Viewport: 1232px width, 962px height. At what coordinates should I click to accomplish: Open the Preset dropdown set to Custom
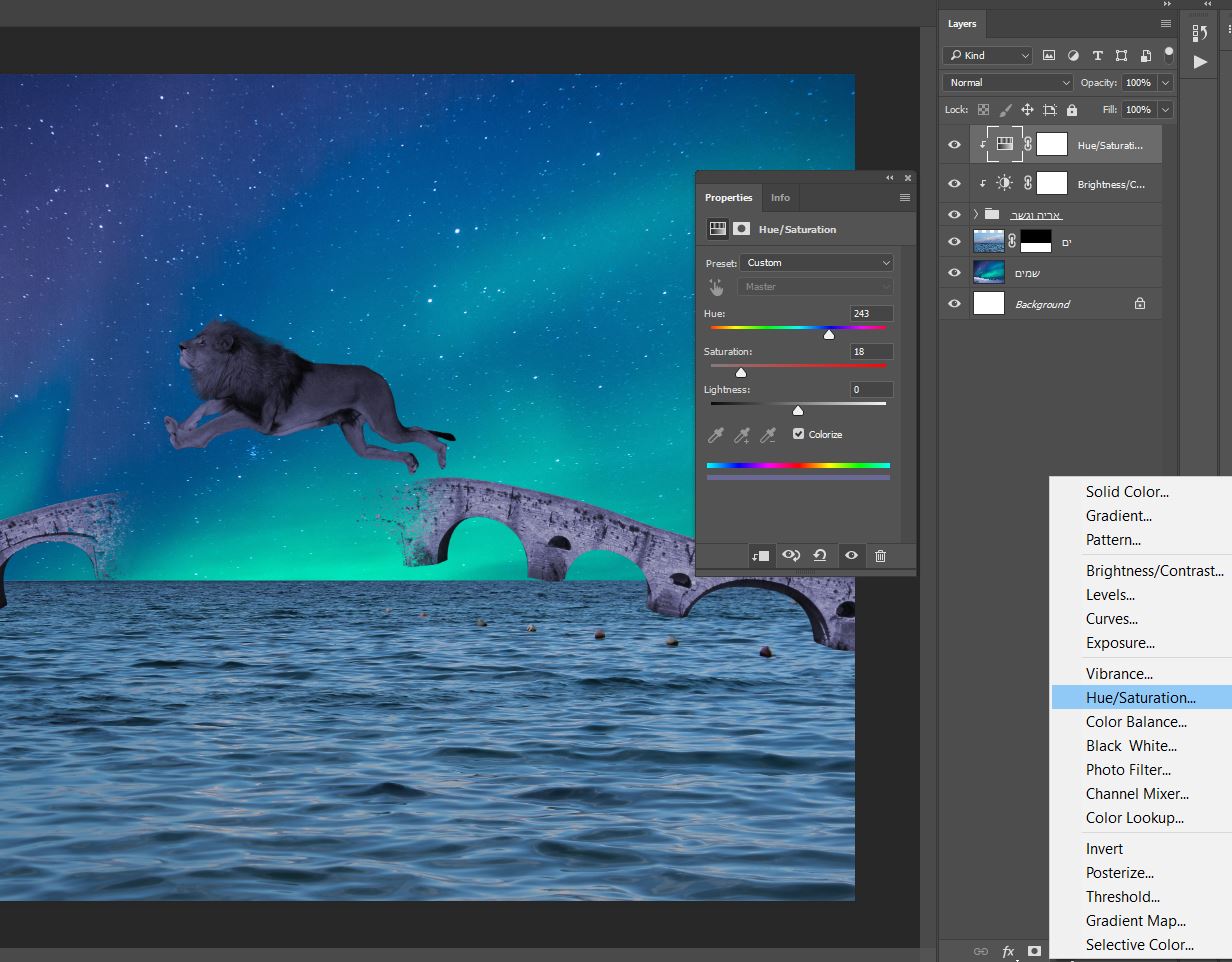817,263
